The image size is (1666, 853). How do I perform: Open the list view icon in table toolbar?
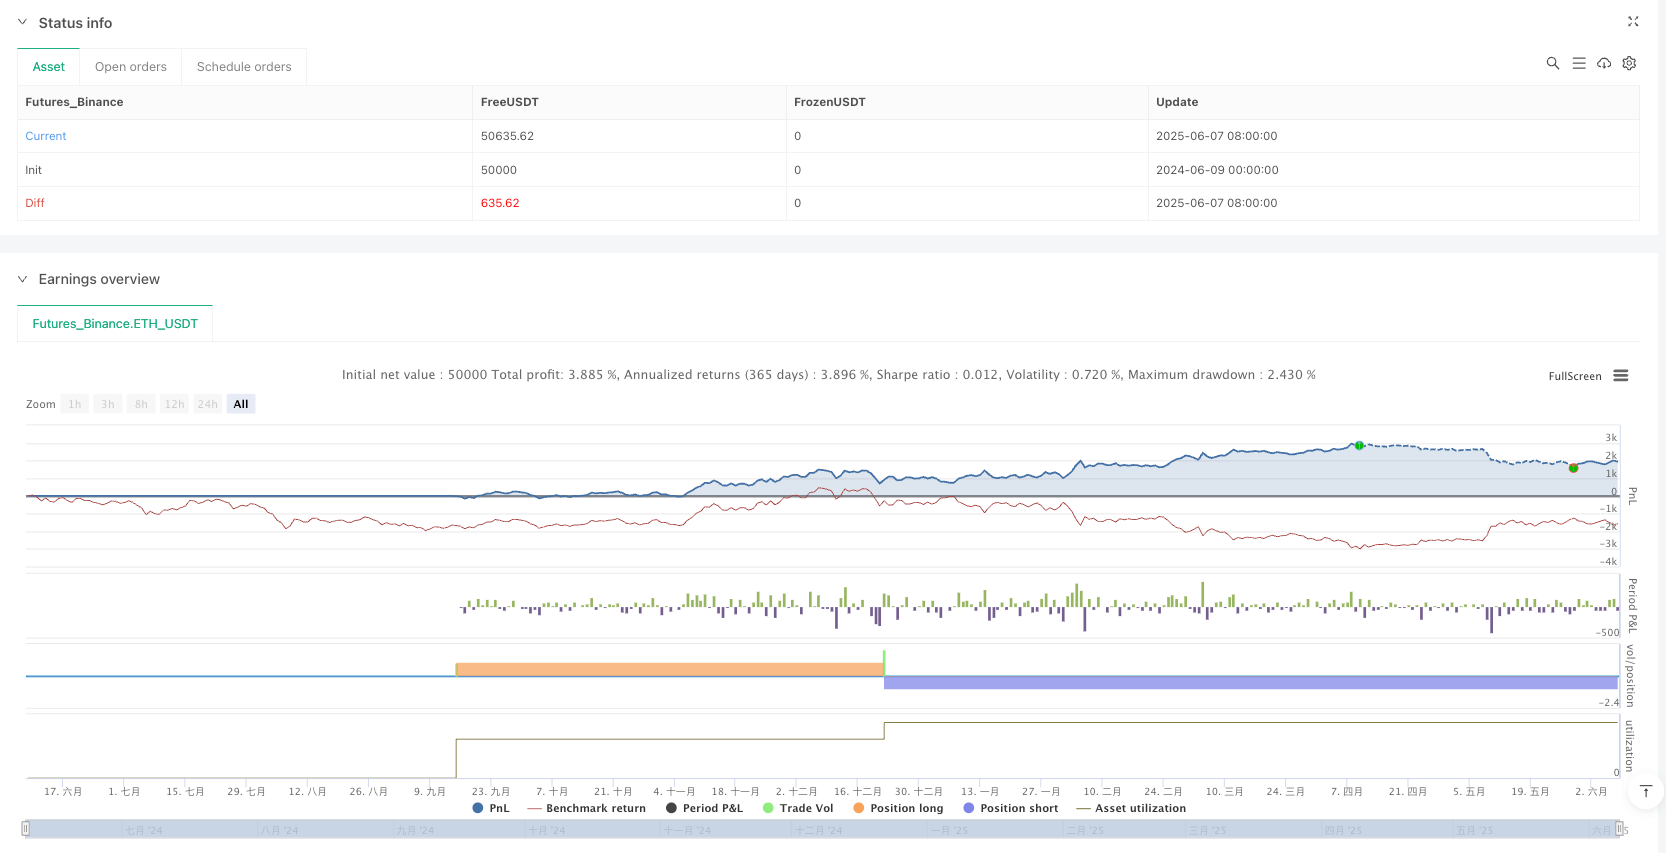[1578, 63]
